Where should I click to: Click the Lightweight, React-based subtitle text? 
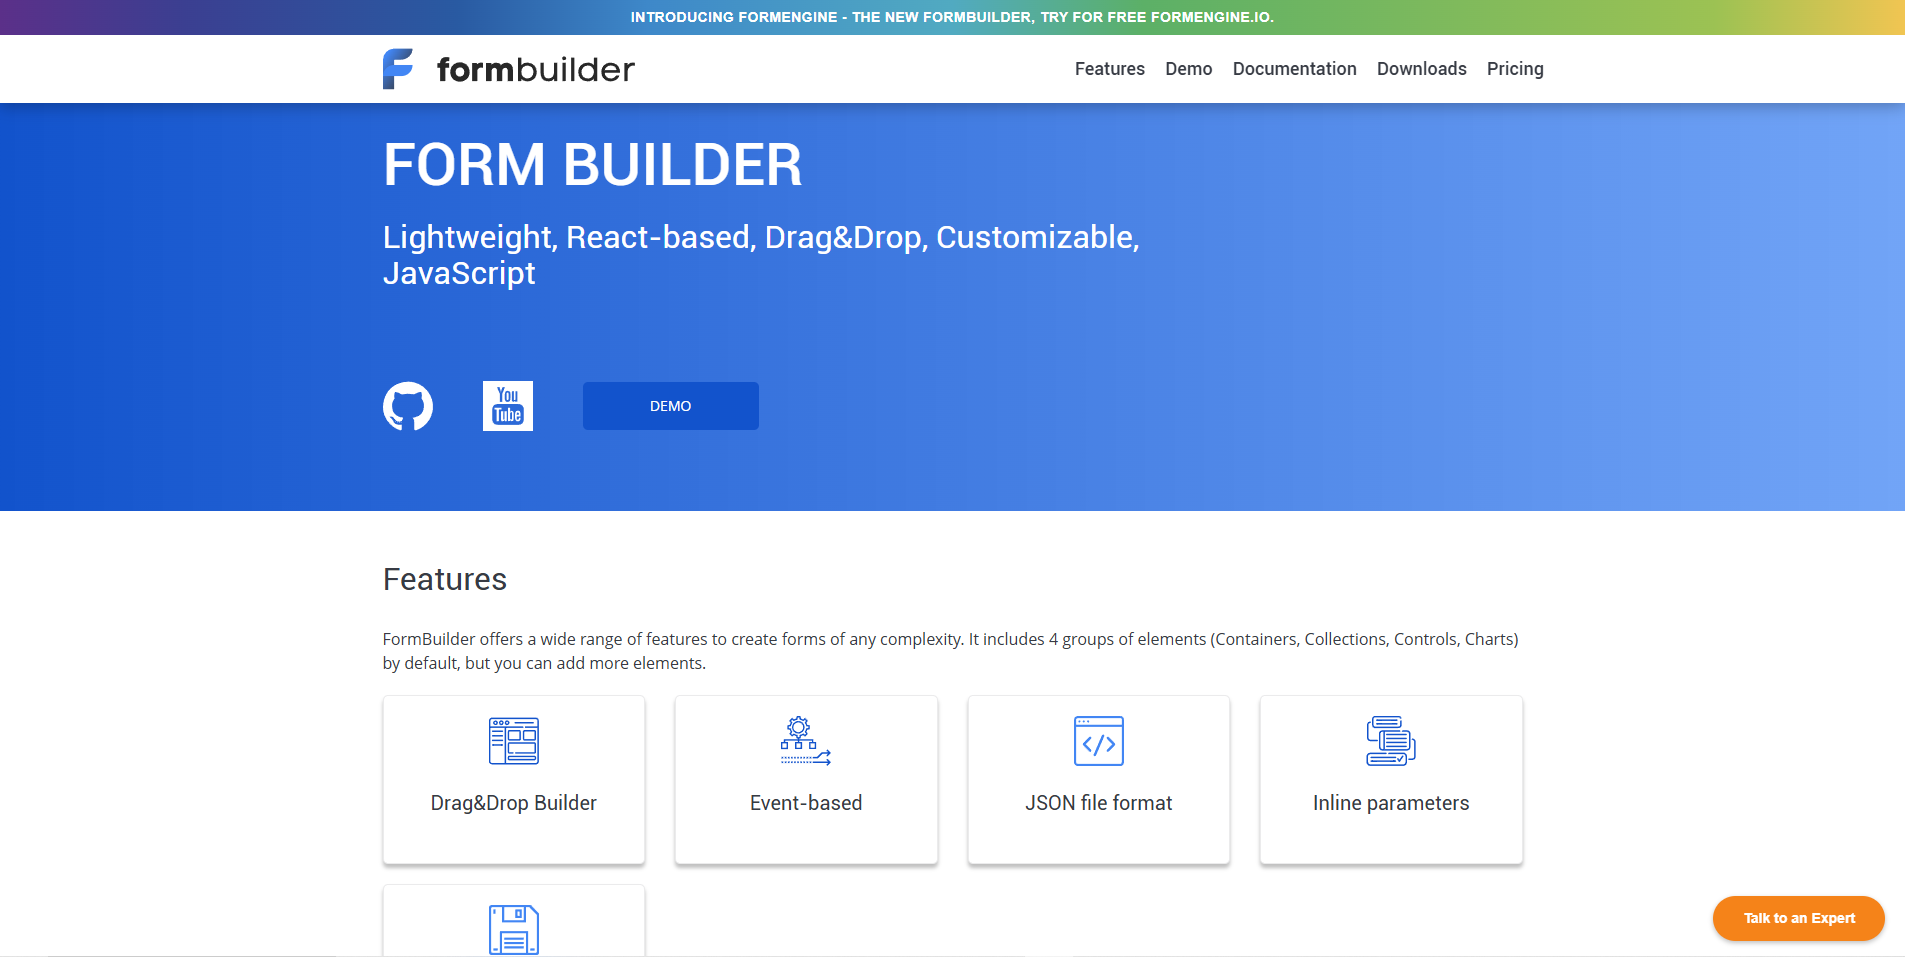click(761, 255)
